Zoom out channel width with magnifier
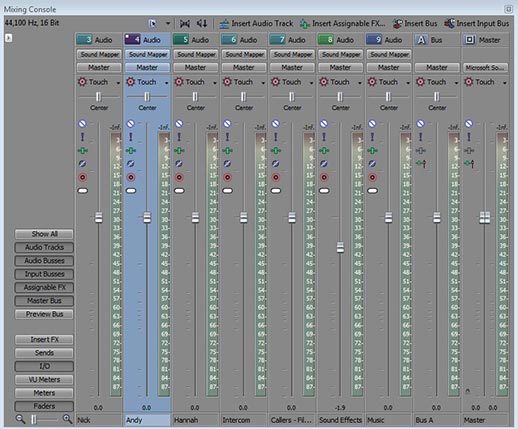 click(20, 419)
